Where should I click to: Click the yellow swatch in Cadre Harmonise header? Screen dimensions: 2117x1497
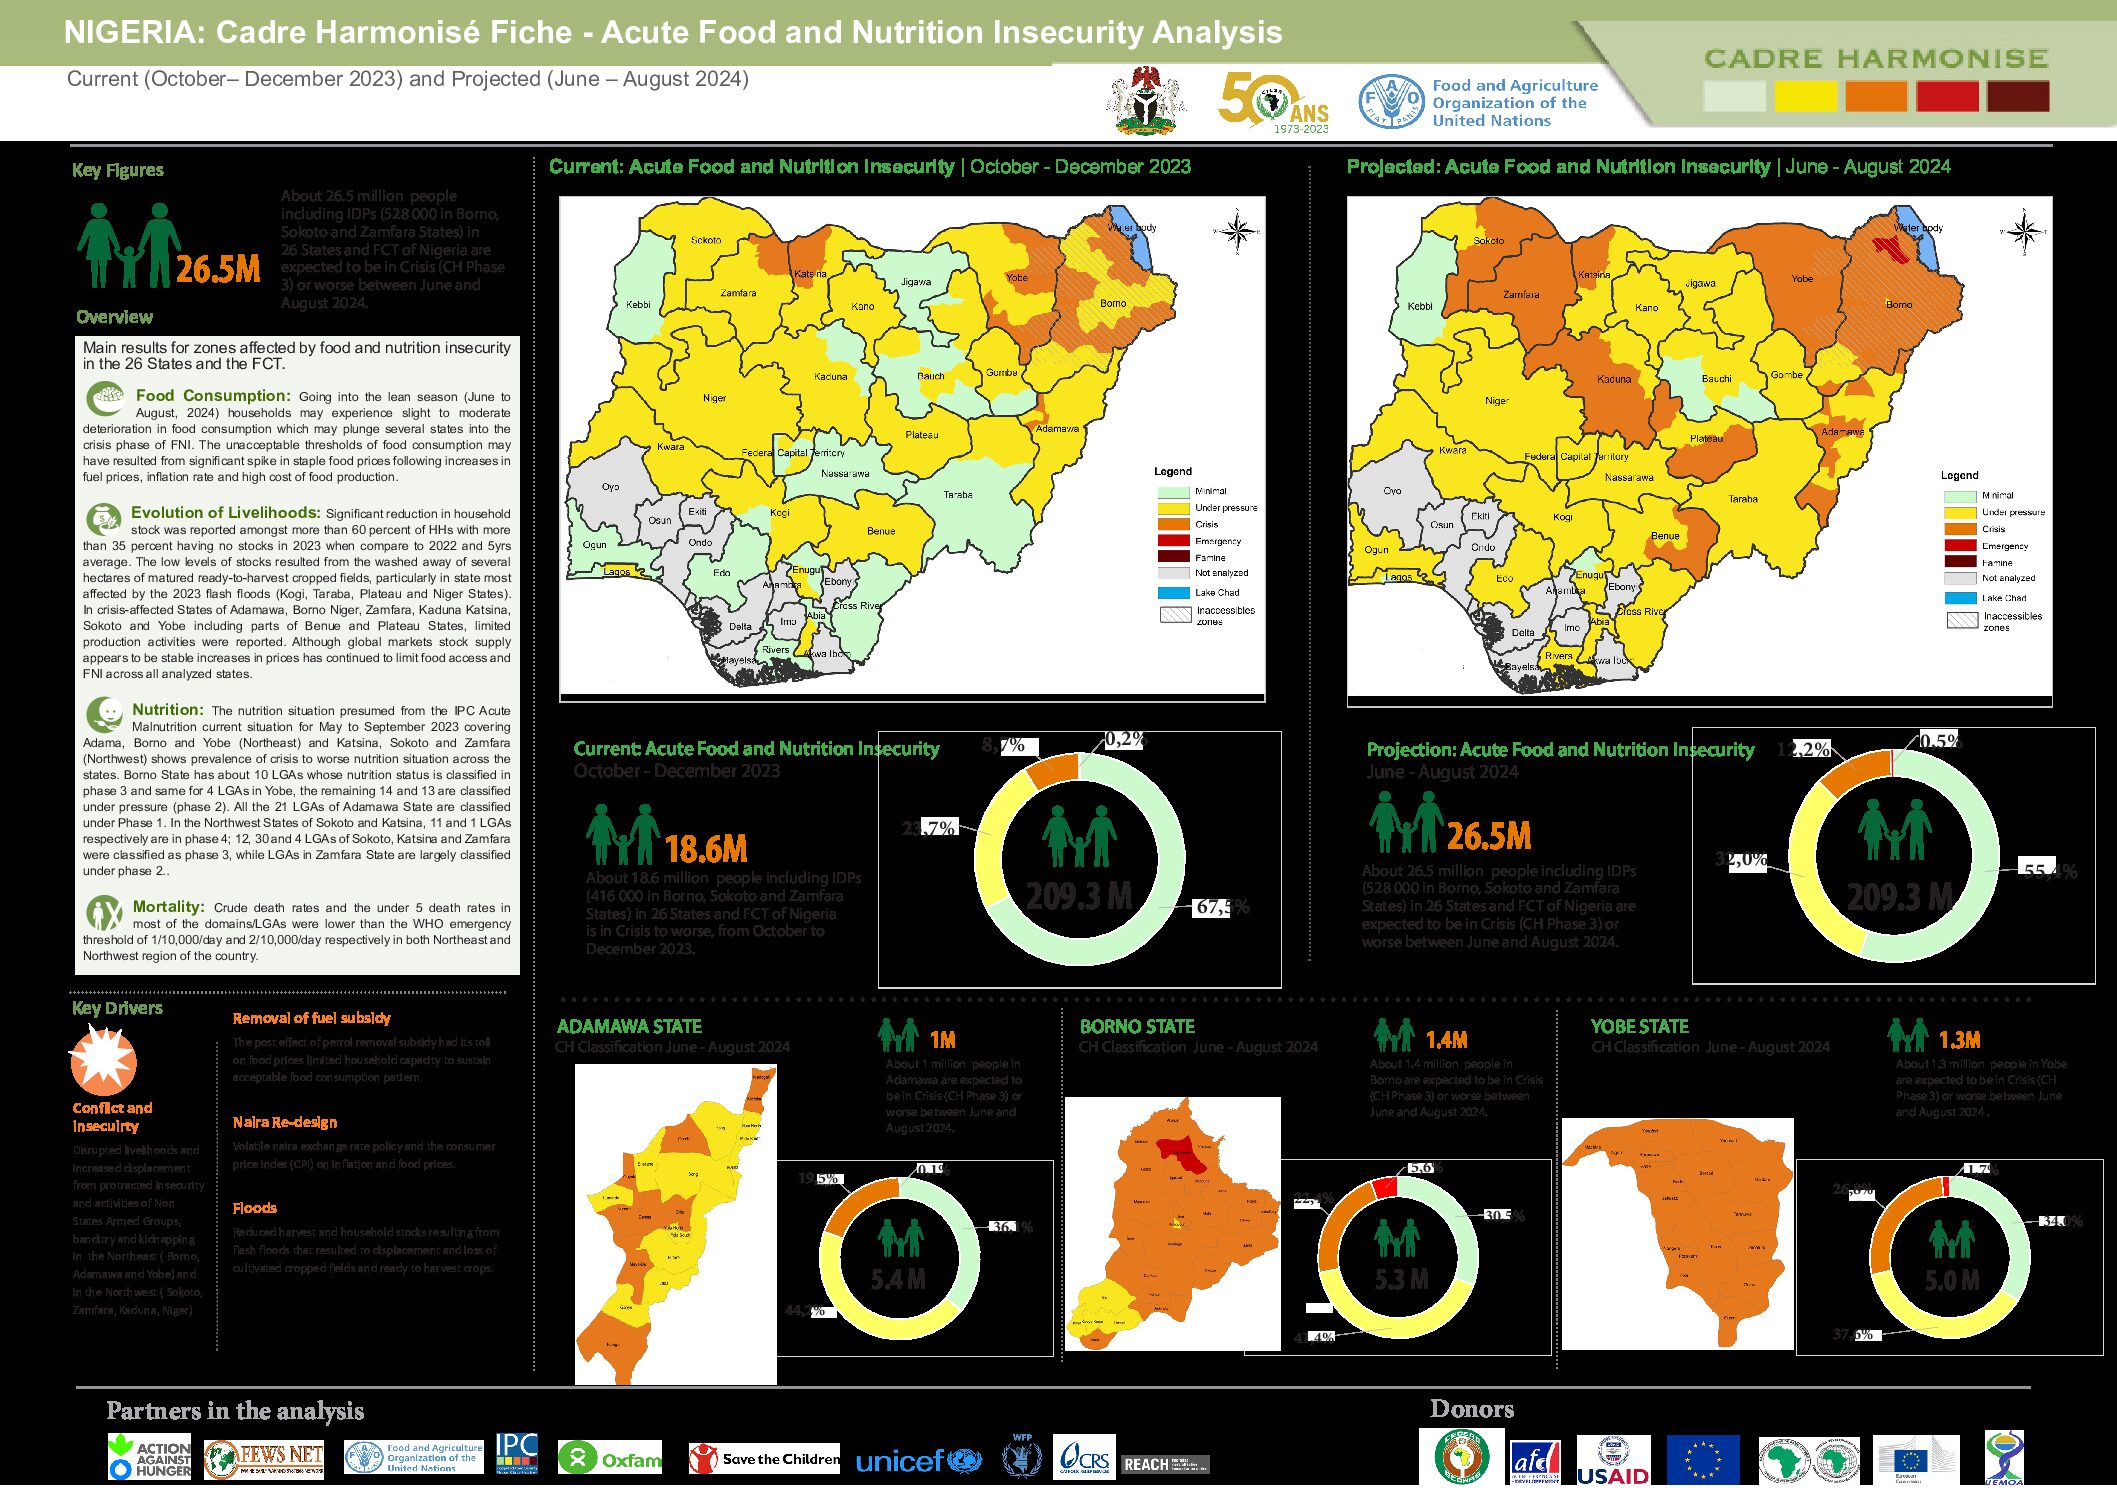1805,97
